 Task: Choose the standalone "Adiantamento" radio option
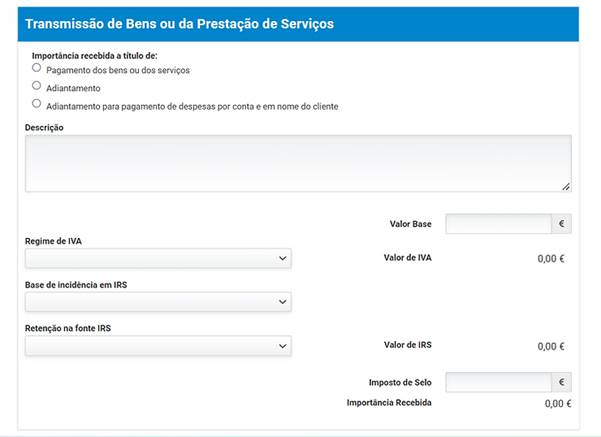click(37, 86)
